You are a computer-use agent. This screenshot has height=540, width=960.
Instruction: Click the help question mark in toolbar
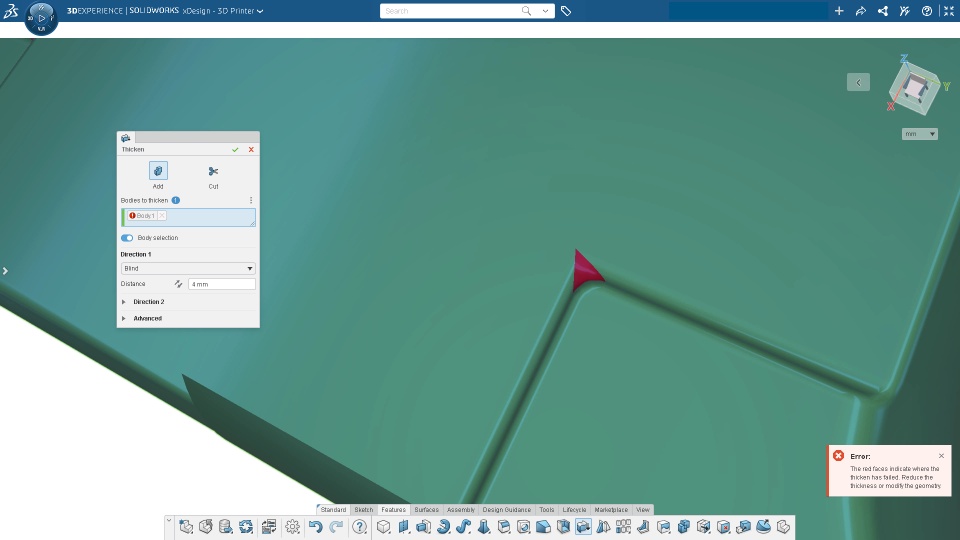(x=359, y=527)
